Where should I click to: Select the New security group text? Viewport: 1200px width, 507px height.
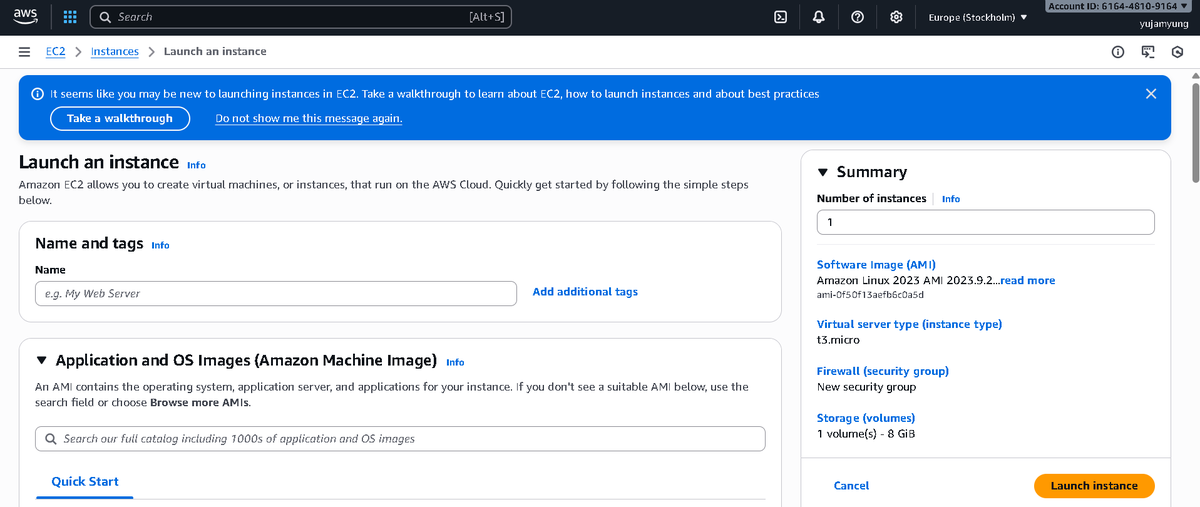pyautogui.click(x=866, y=387)
